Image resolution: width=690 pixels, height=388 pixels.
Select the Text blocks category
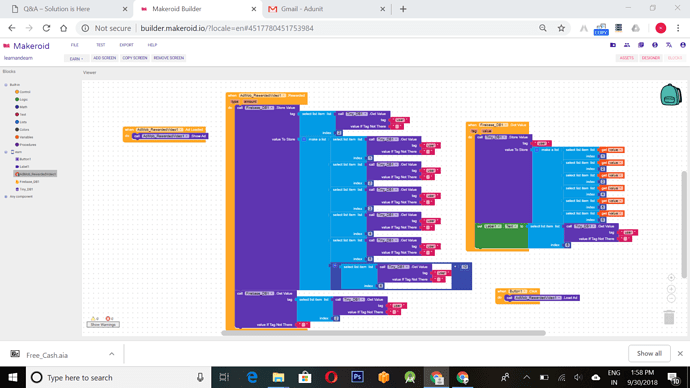[x=21, y=114]
